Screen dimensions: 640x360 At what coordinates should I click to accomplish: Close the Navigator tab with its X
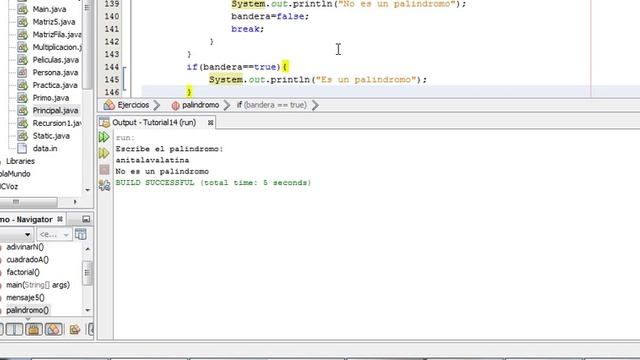click(x=60, y=219)
